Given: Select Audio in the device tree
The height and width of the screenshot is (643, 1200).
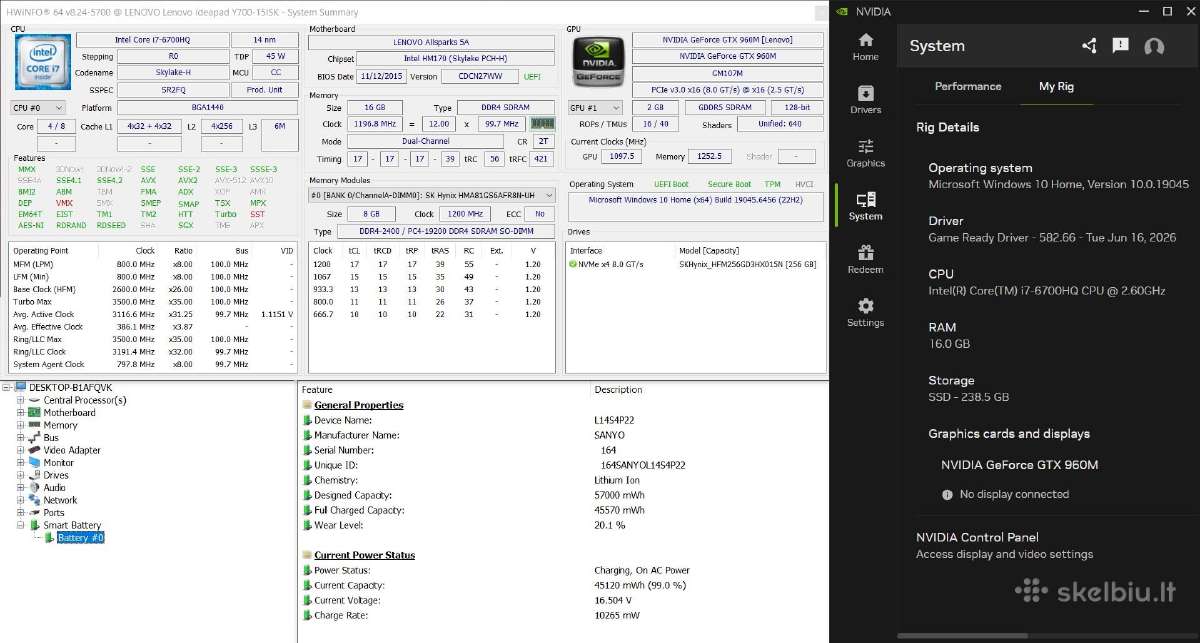Looking at the screenshot, I should (x=54, y=488).
